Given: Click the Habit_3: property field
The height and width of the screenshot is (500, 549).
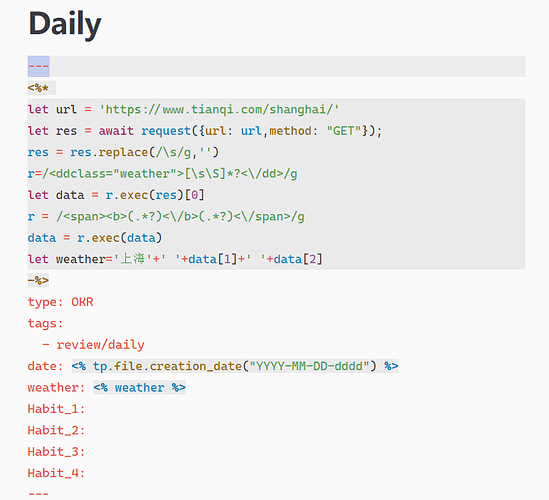Looking at the screenshot, I should tap(56, 451).
